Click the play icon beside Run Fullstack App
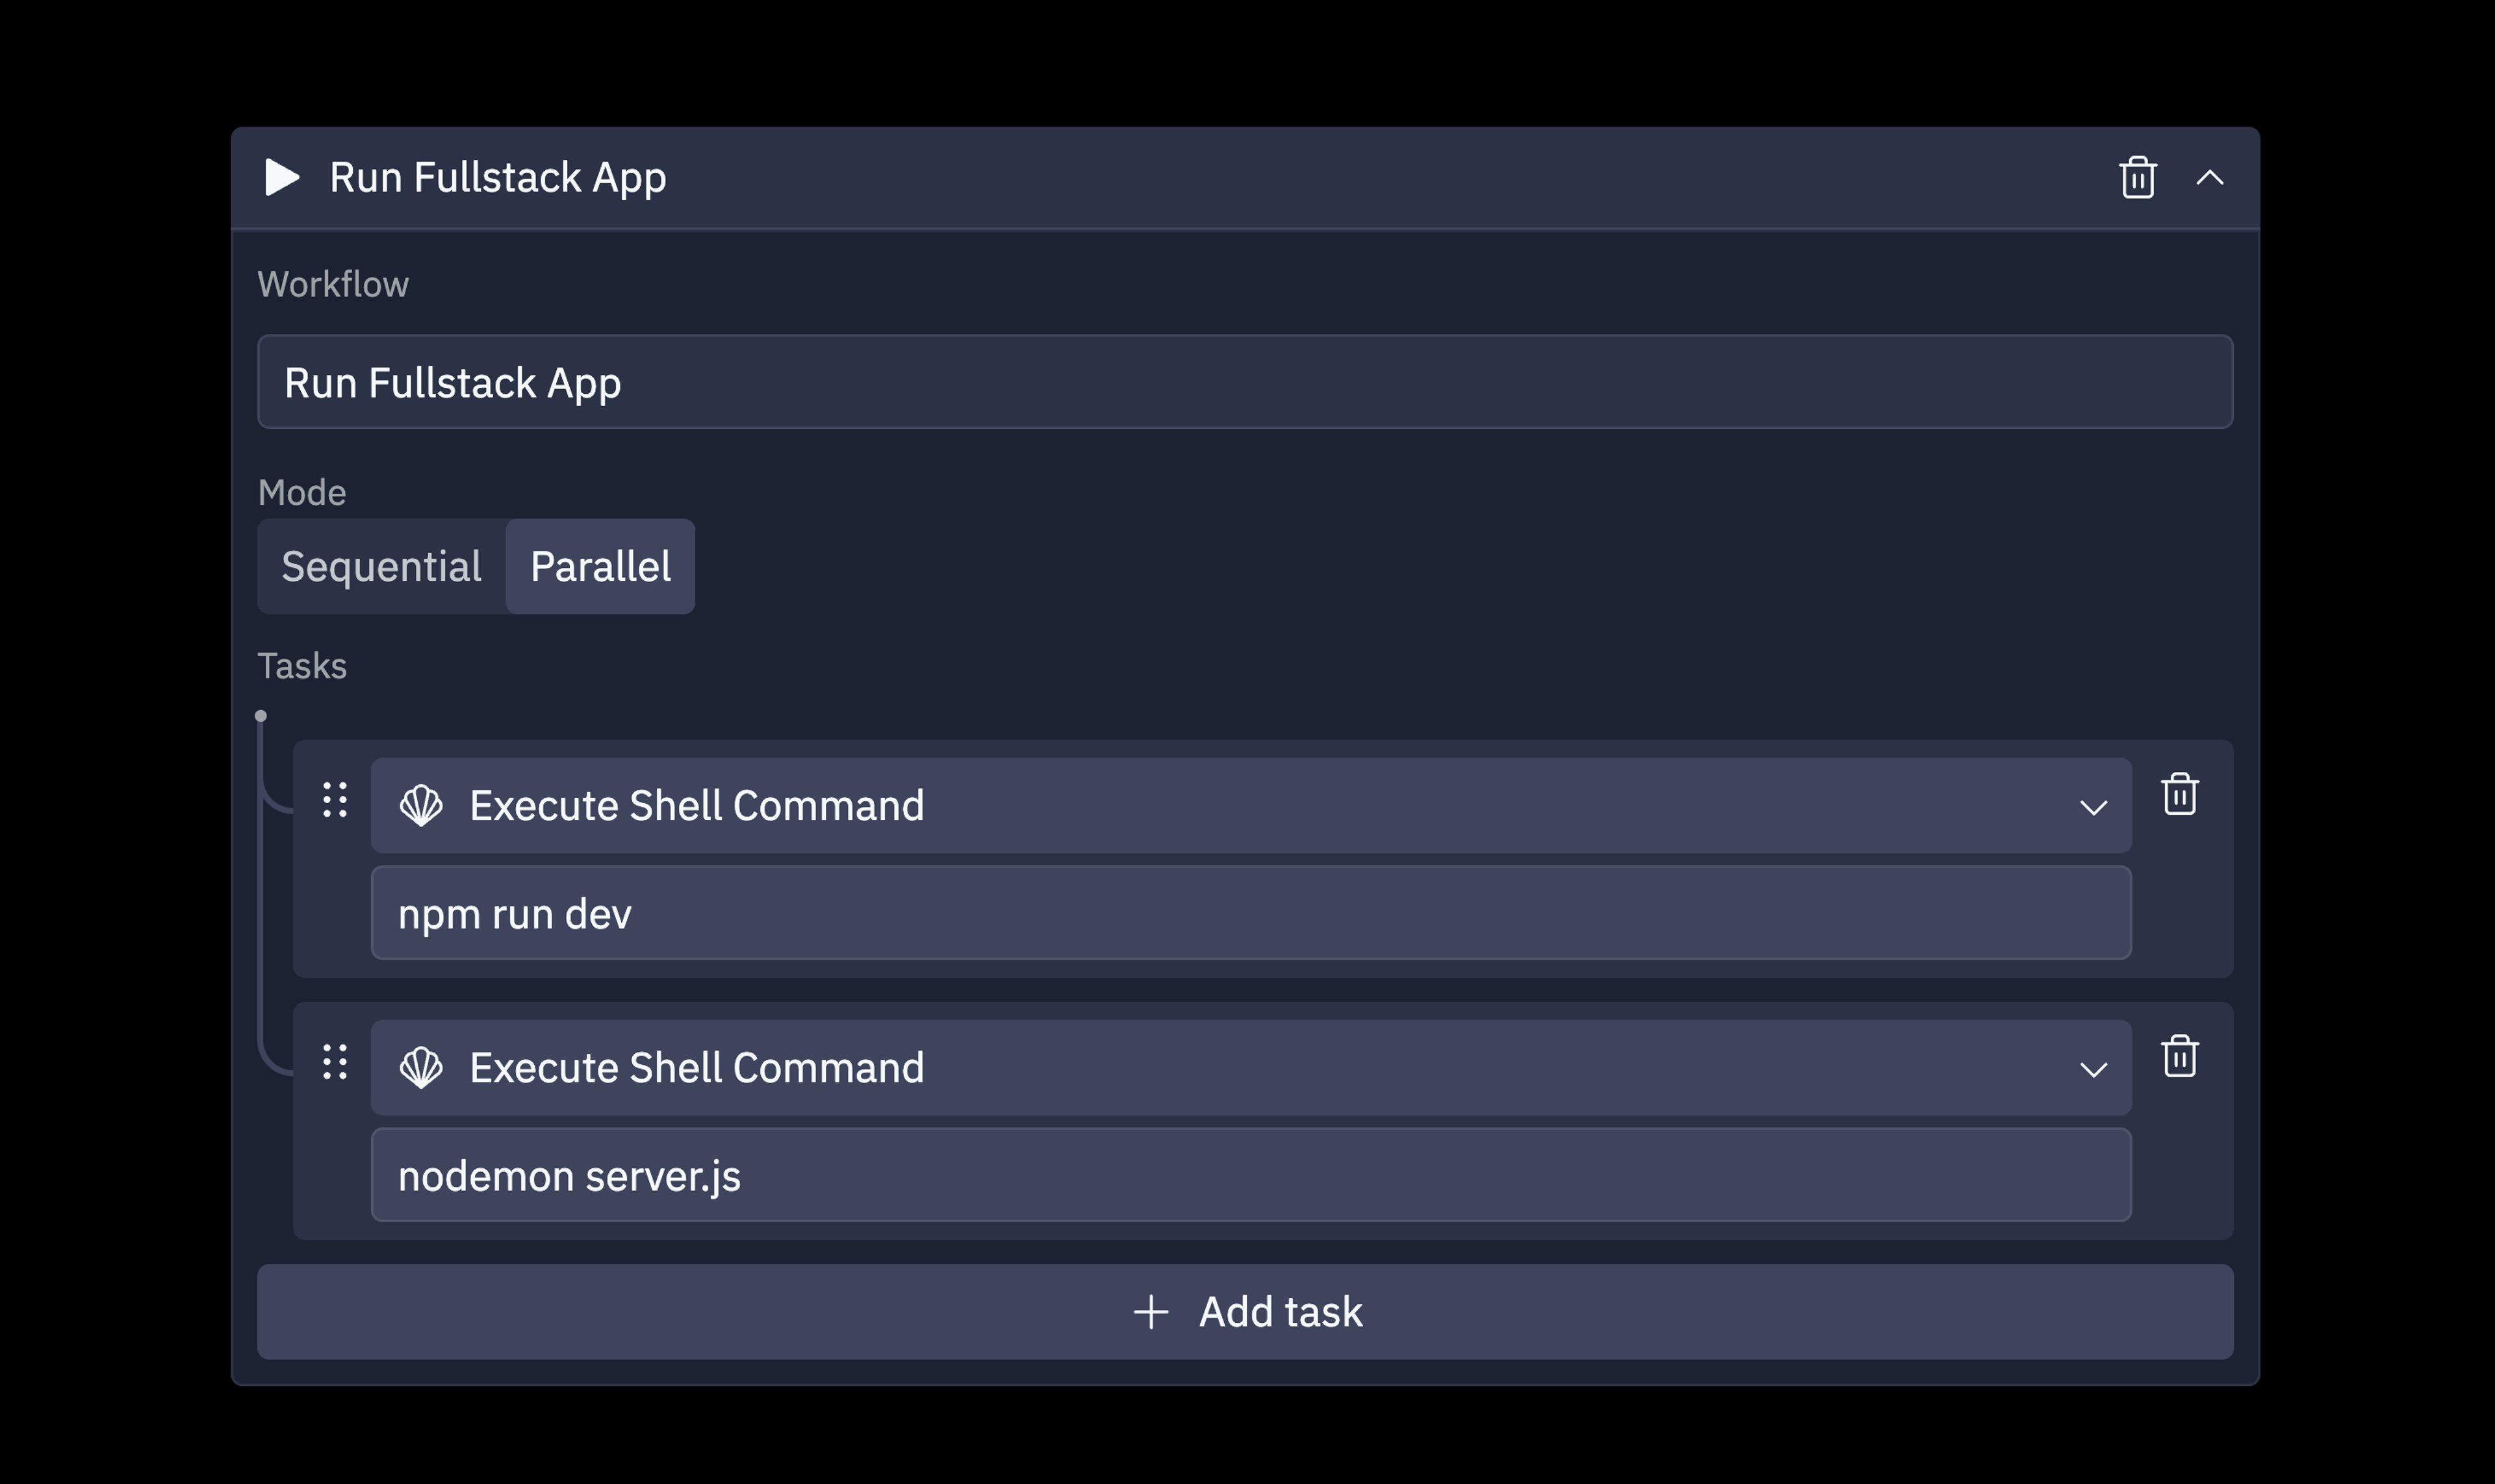This screenshot has width=2495, height=1484. click(281, 178)
